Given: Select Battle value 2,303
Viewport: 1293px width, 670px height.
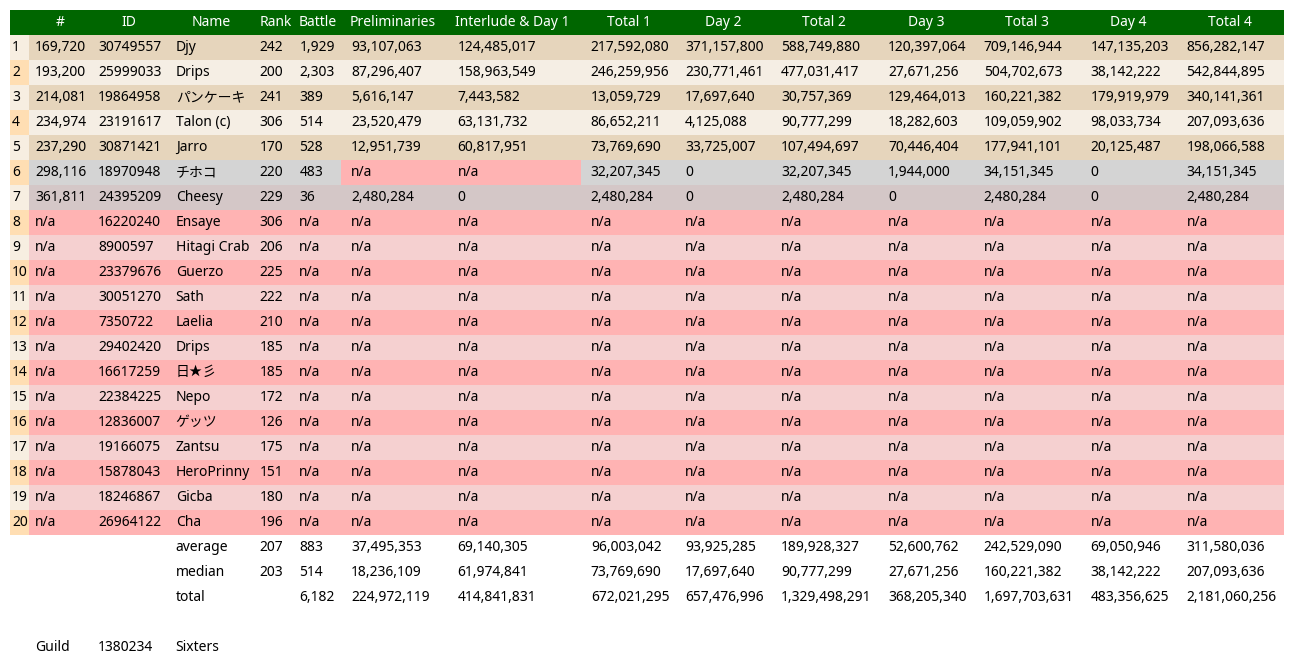Looking at the screenshot, I should click(317, 71).
